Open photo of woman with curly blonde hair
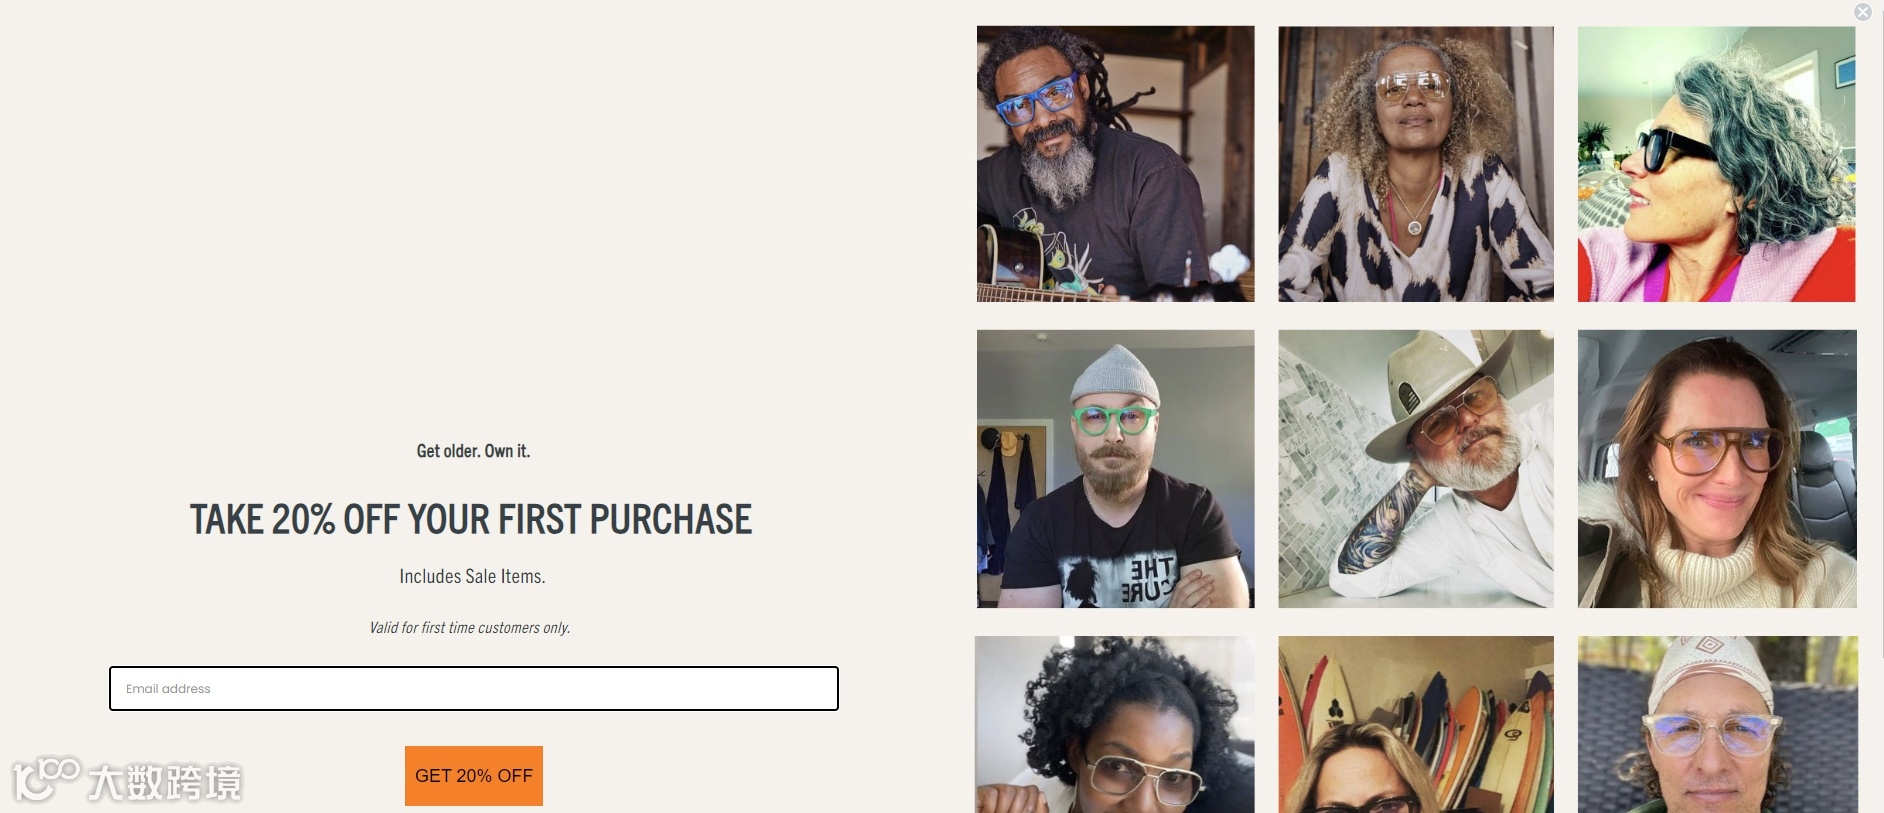This screenshot has height=813, width=1884. (x=1416, y=164)
